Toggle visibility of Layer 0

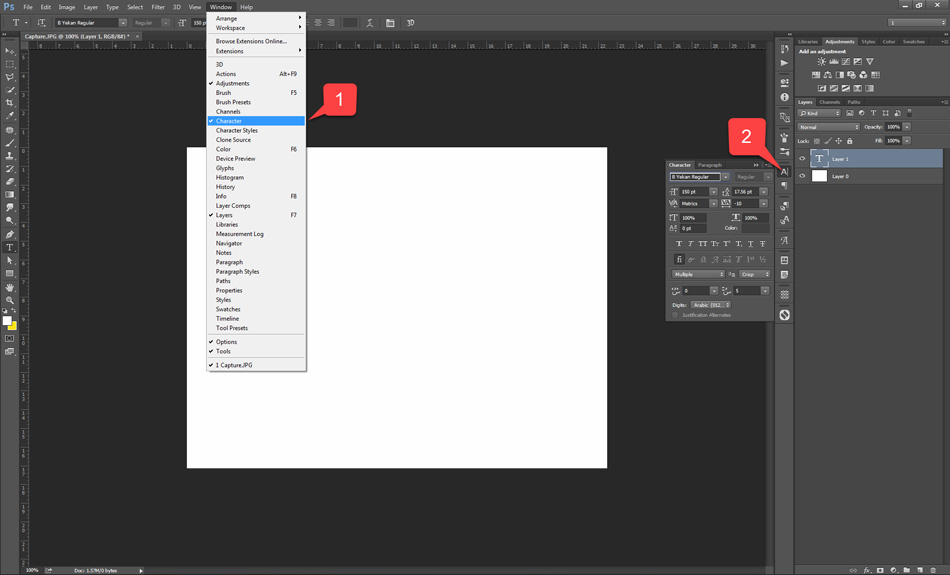pyautogui.click(x=802, y=176)
